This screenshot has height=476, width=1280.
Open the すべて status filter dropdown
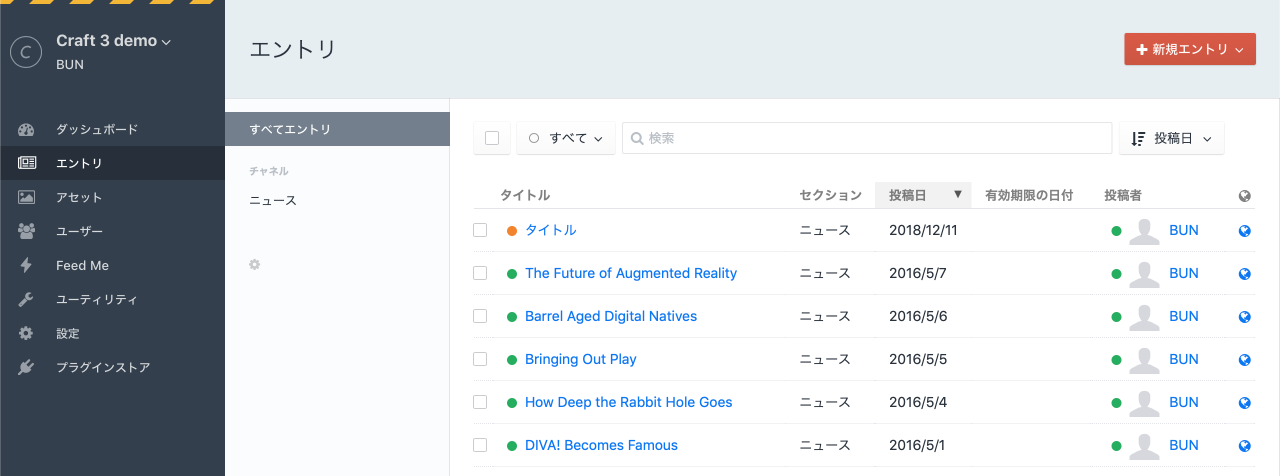(x=566, y=138)
